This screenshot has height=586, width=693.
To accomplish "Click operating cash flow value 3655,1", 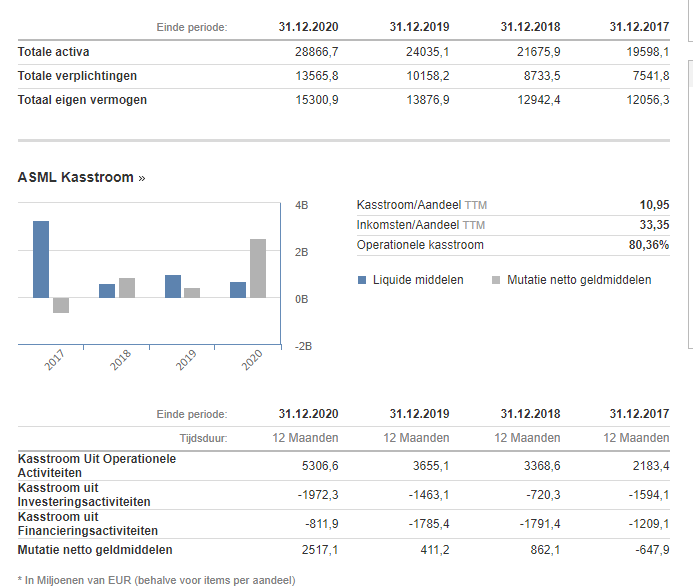I will pos(431,466).
